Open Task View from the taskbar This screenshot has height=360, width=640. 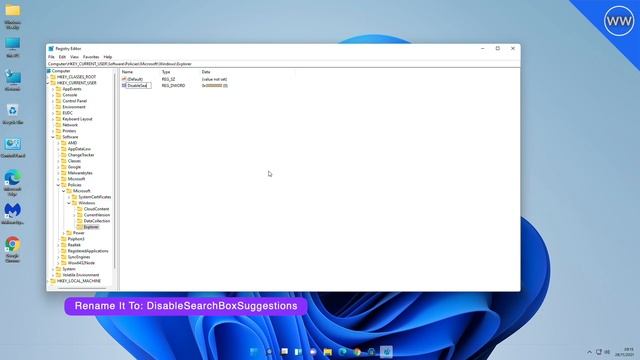point(284,352)
